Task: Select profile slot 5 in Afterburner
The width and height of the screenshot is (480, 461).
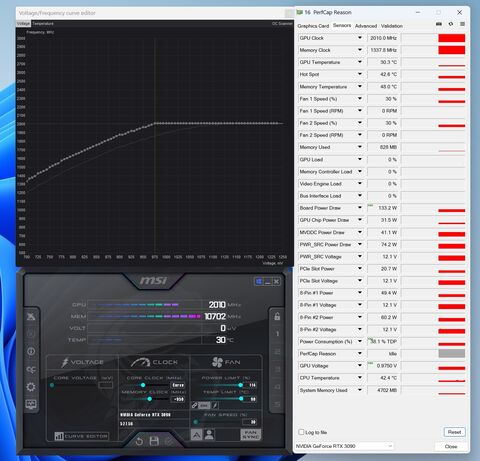Action: point(277,404)
